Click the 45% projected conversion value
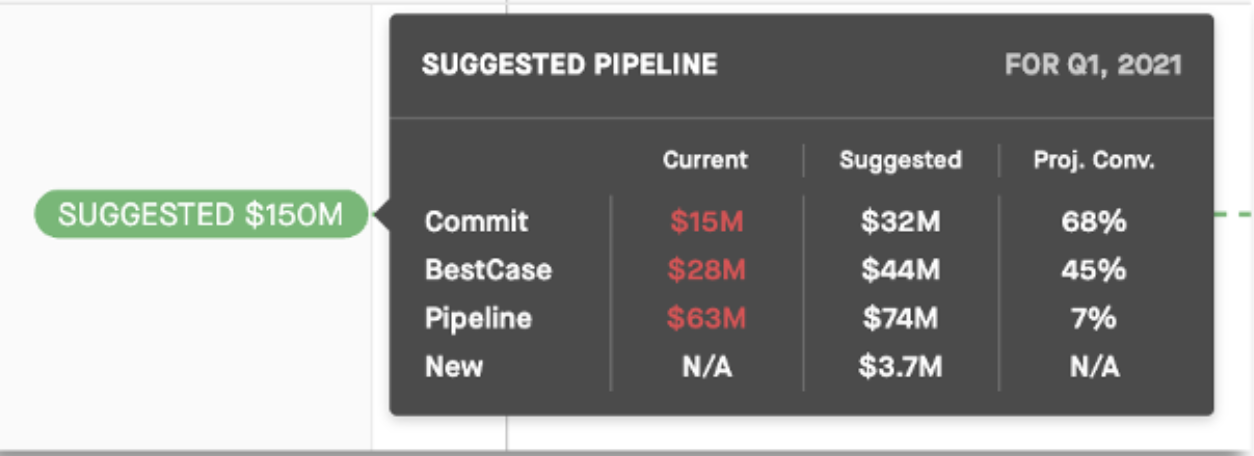The height and width of the screenshot is (456, 1254). 1094,270
